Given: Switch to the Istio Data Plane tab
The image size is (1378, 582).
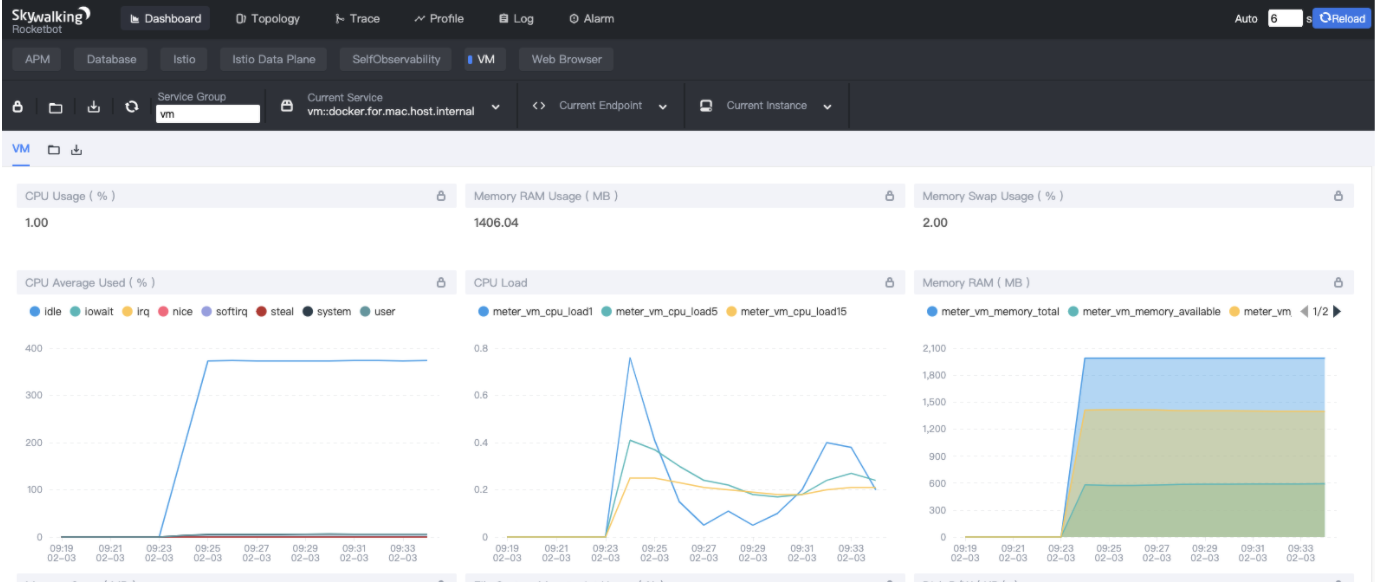Looking at the screenshot, I should 273,60.
